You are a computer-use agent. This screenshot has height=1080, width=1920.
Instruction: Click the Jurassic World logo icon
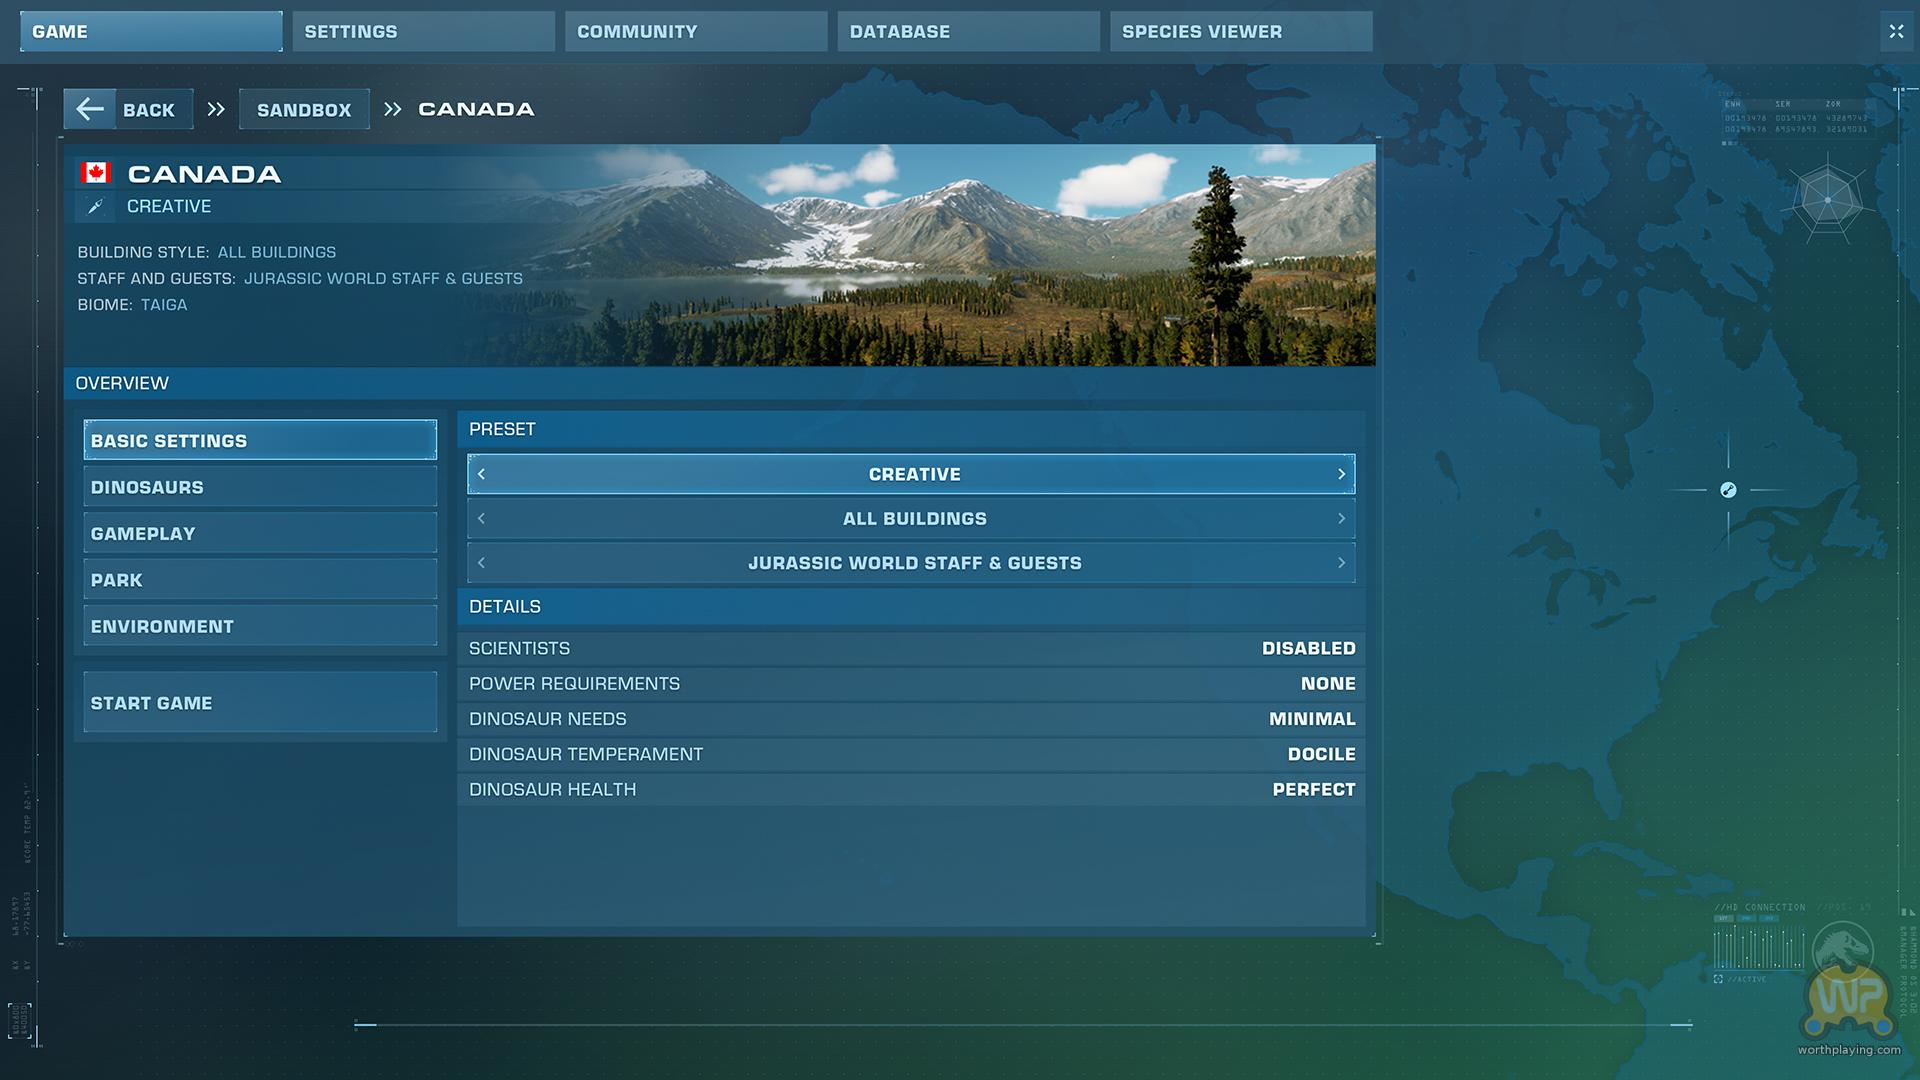(x=1842, y=950)
